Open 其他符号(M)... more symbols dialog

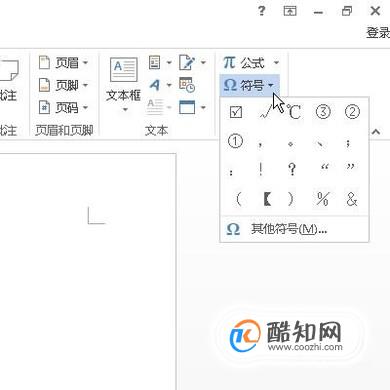pyautogui.click(x=295, y=229)
